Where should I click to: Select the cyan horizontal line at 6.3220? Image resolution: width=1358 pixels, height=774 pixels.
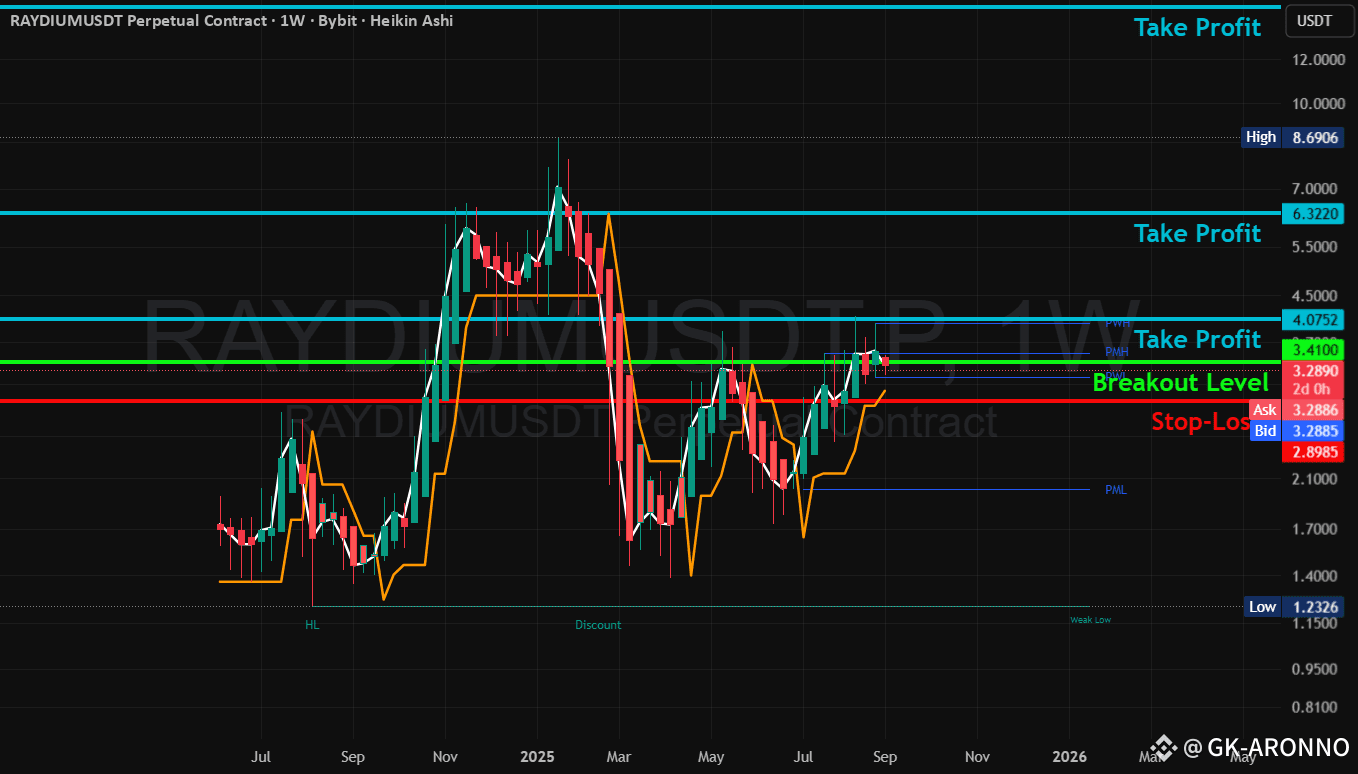coord(640,213)
